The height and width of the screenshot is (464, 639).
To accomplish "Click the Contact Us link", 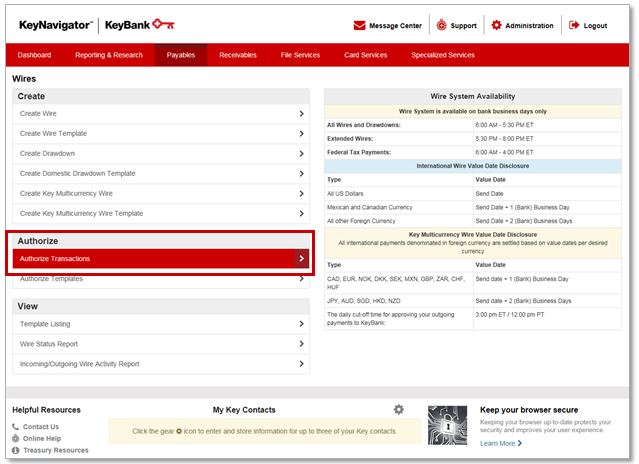I will click(41, 427).
